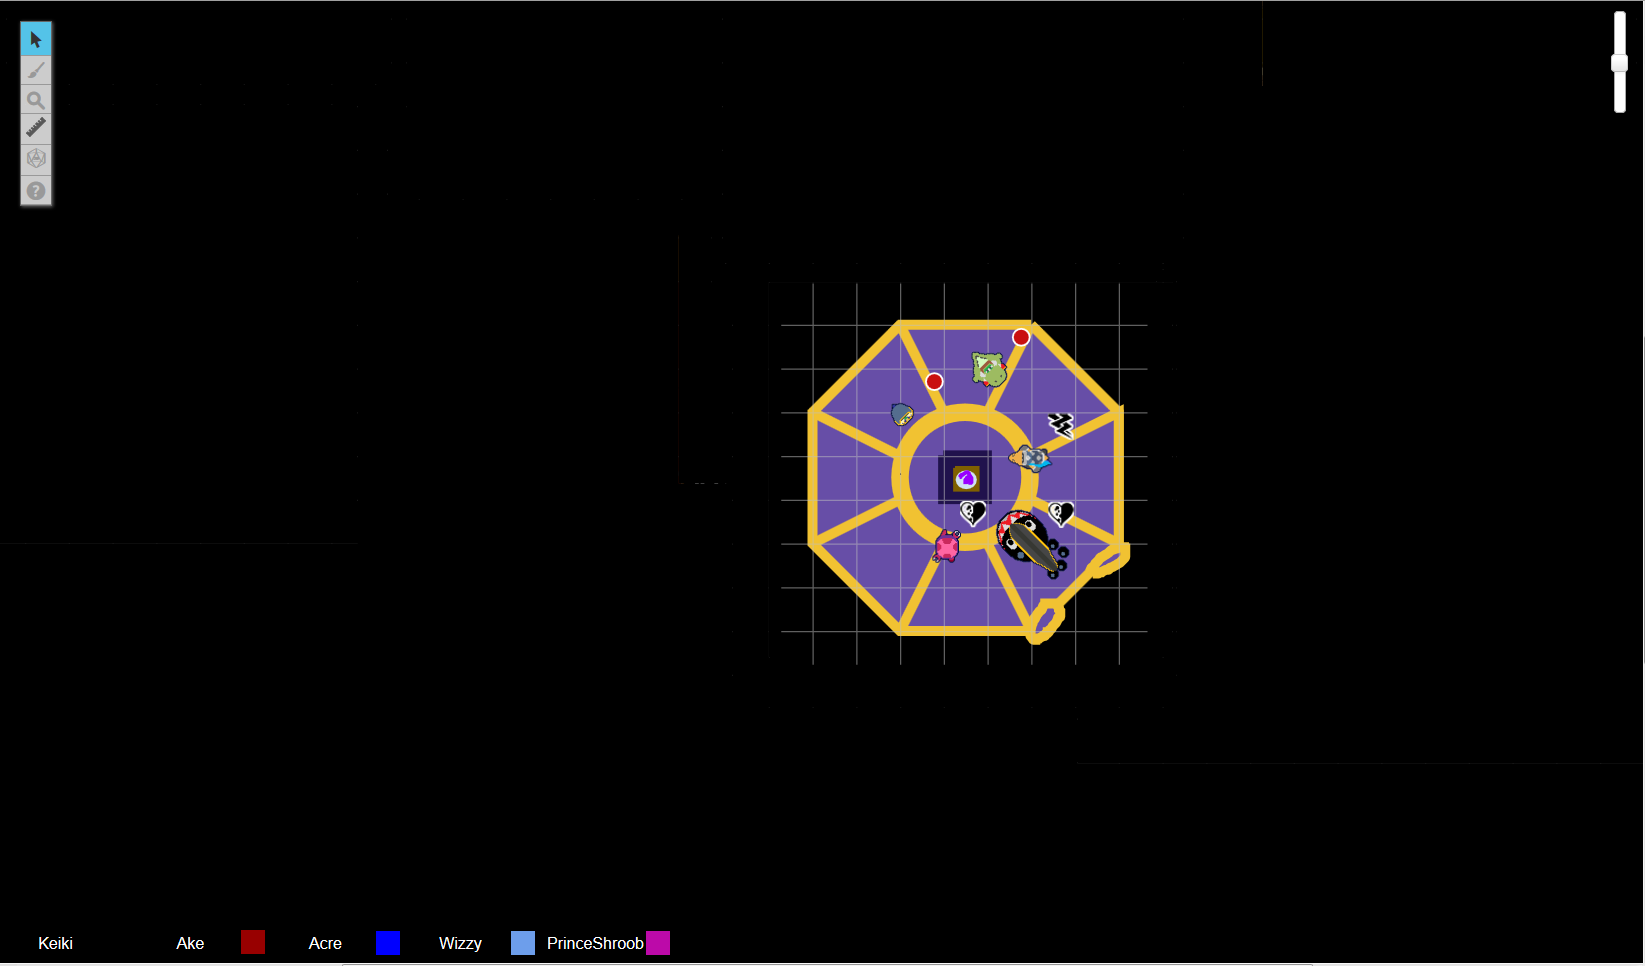Activate the Select arrow tool
Viewport: 1645px width, 966px height.
tap(36, 40)
